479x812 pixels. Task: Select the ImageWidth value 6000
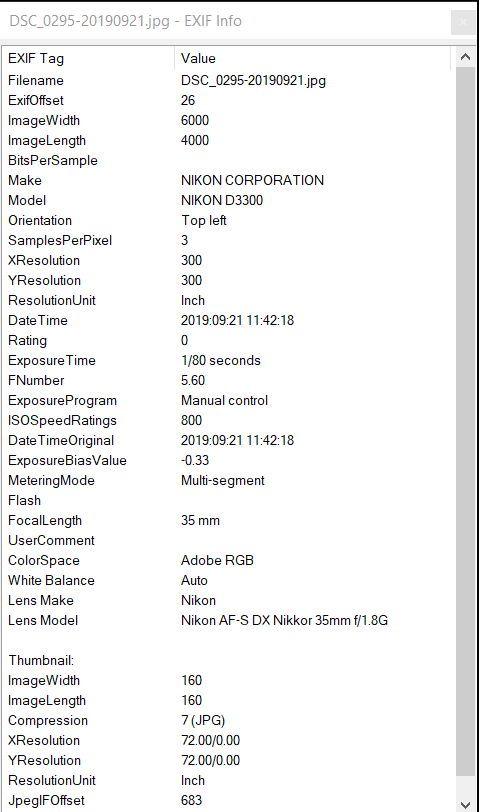pos(195,120)
